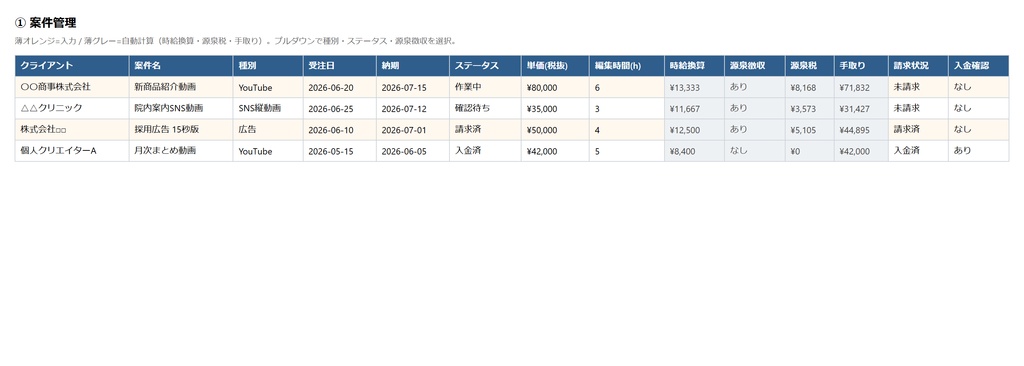Image resolution: width=1024 pixels, height=366 pixels.
Task: Click editing hours 6 for 〇〇商事株式会社
Action: pos(626,87)
